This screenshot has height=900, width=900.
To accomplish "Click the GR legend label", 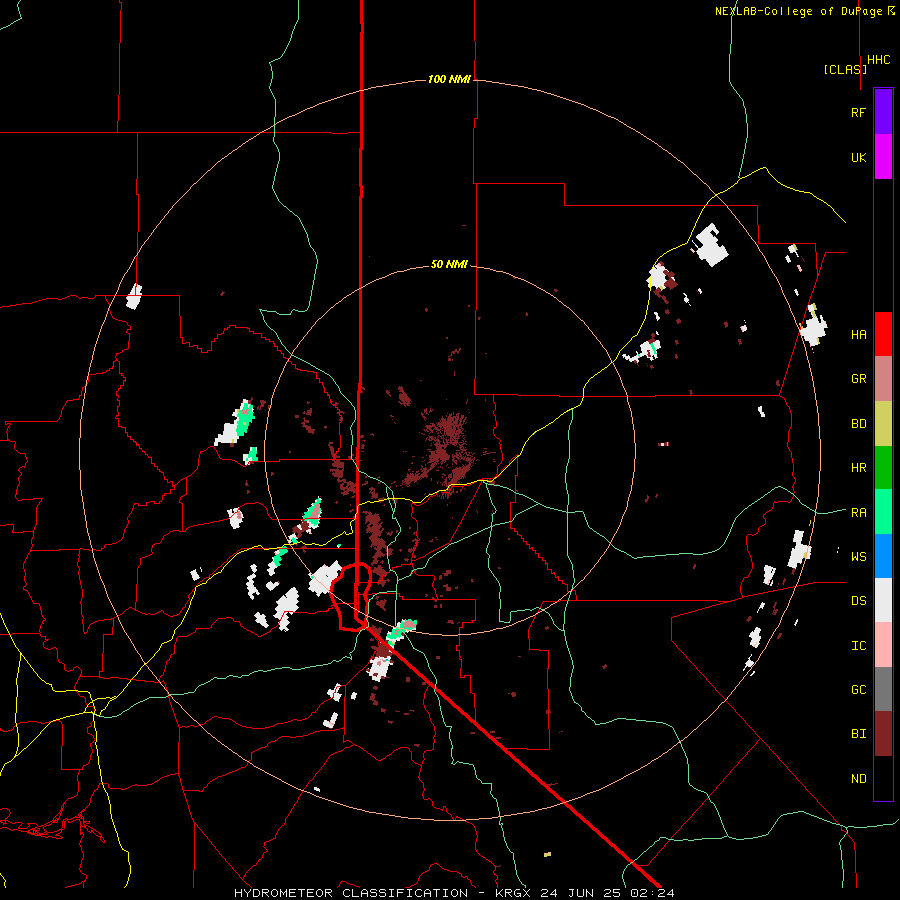I will coord(858,379).
